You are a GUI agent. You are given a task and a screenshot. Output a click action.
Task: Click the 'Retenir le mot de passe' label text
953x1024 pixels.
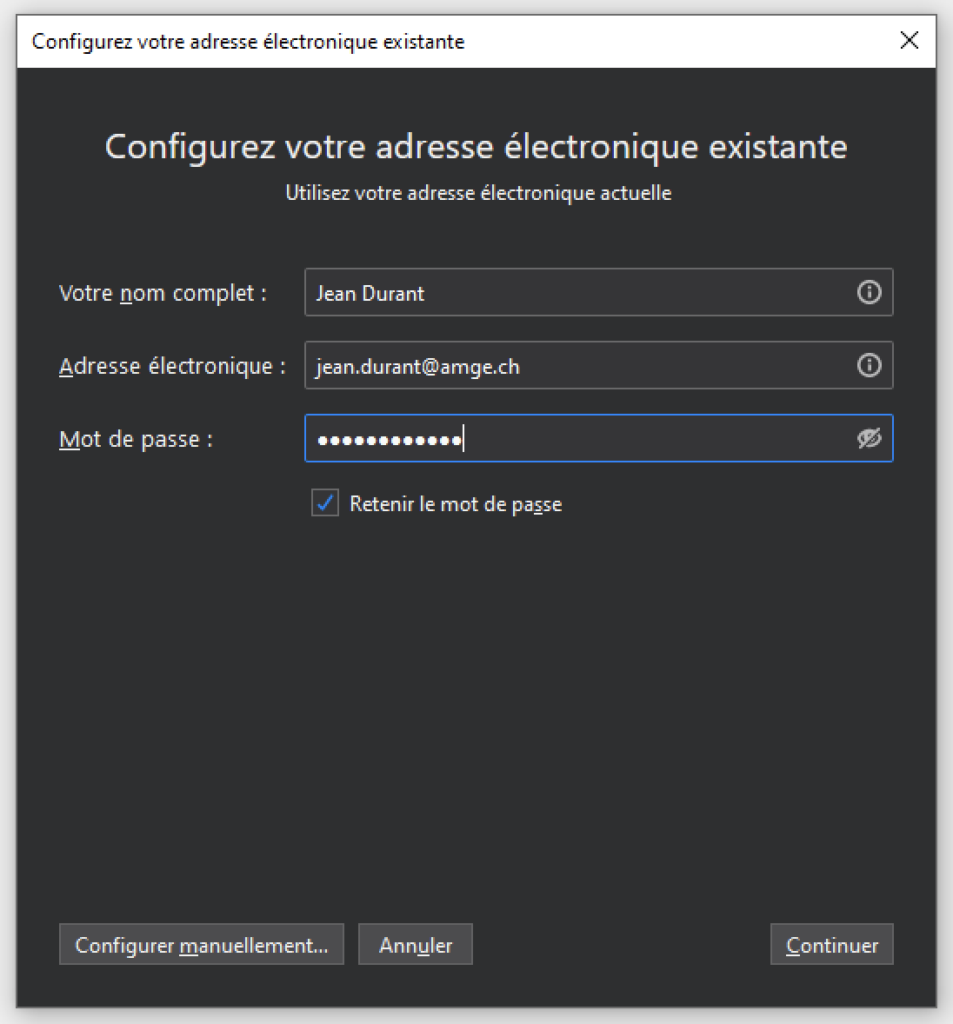[x=455, y=504]
